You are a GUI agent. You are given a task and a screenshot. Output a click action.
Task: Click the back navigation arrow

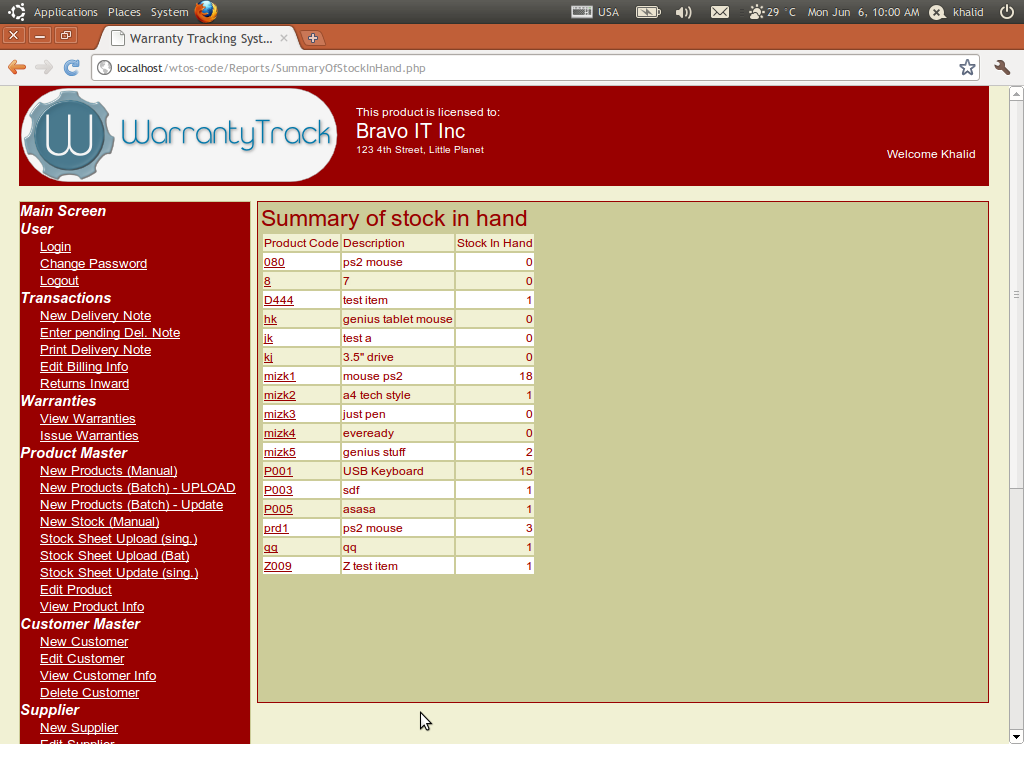point(18,68)
